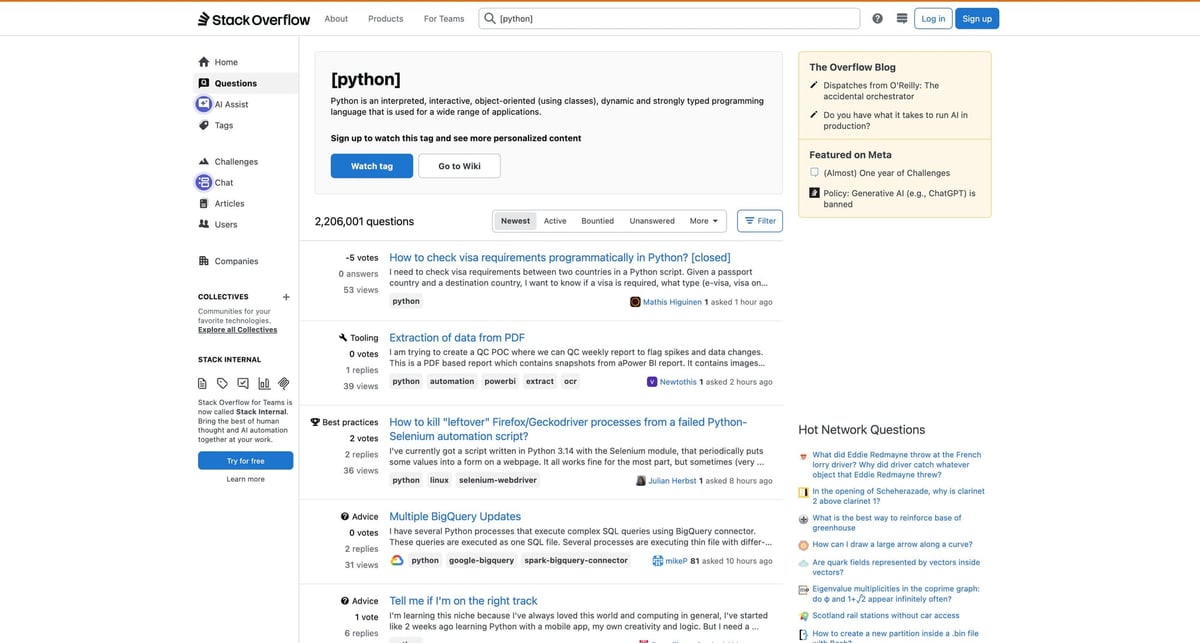Image resolution: width=1200 pixels, height=643 pixels.
Task: Click pencil icon beside Dispatches from O'Reilly
Action: coord(814,86)
